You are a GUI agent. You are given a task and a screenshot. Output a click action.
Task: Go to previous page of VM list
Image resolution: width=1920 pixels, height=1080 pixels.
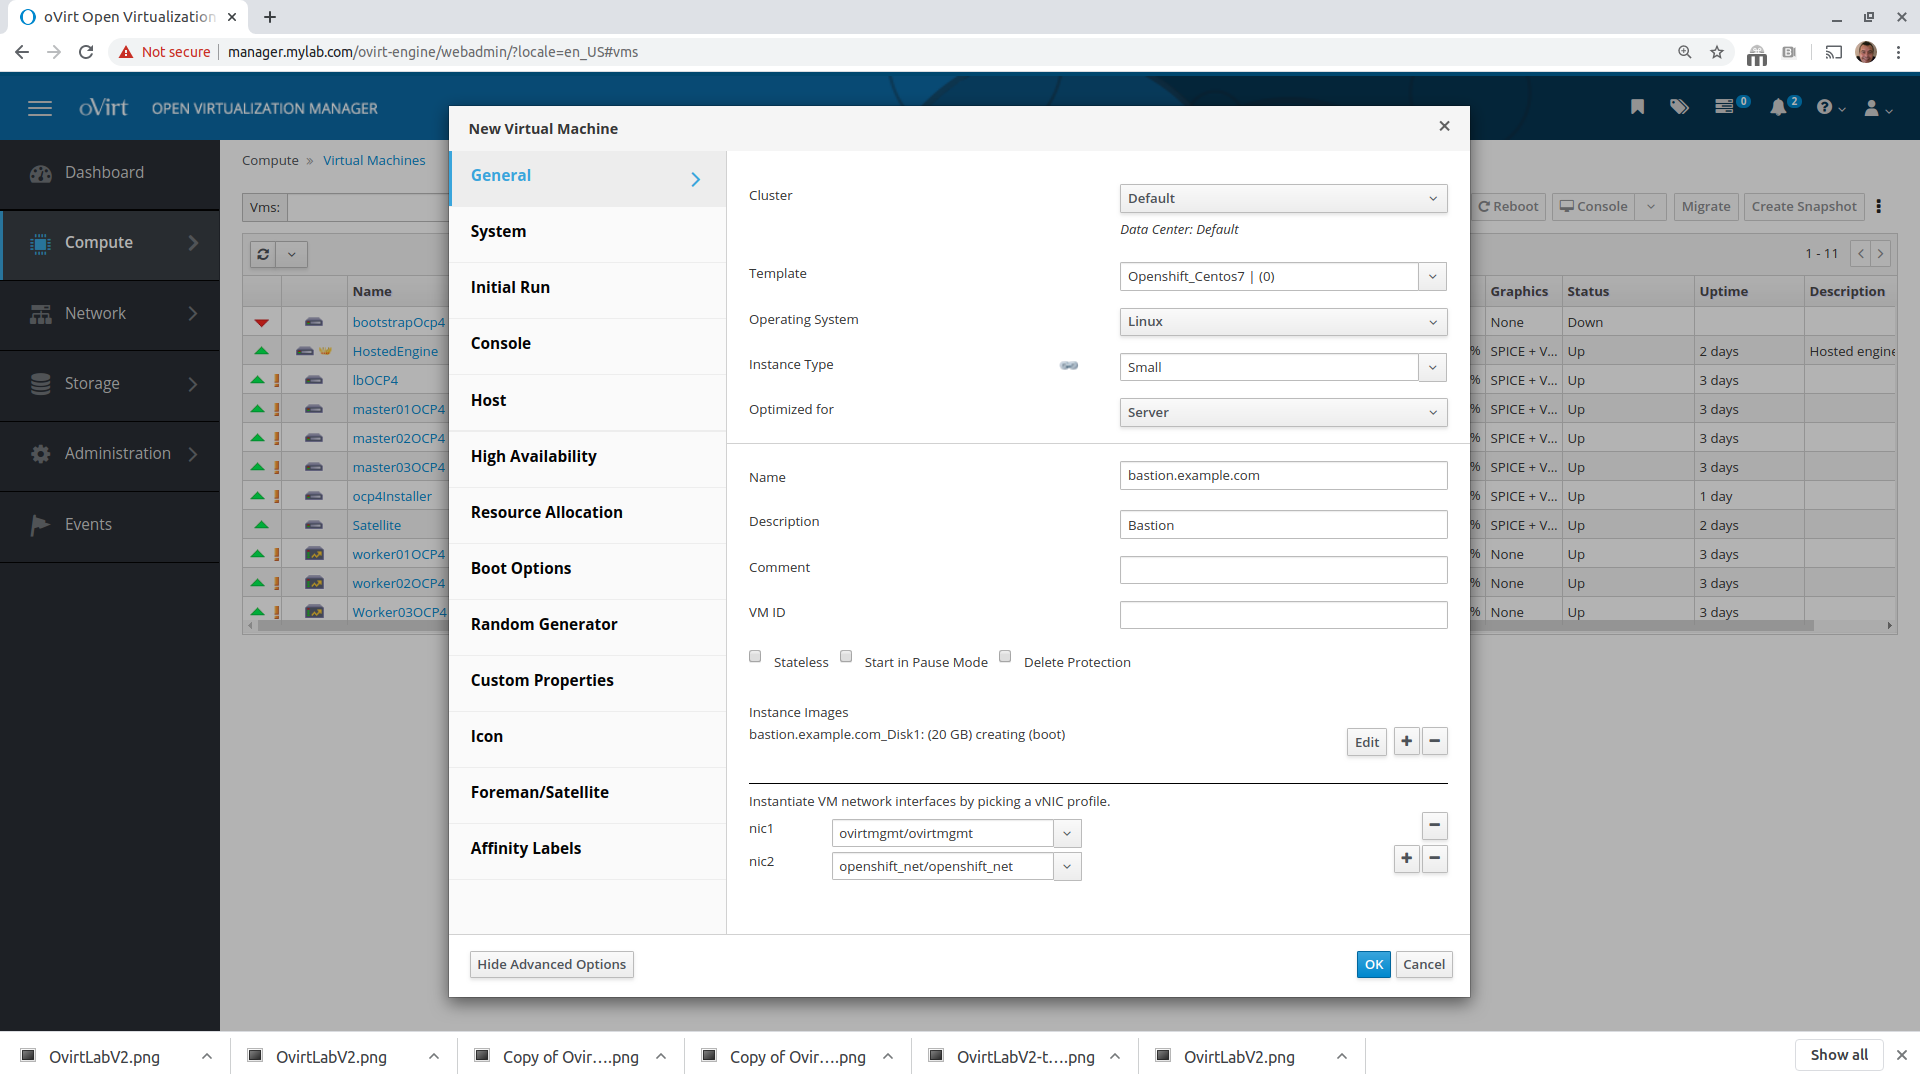[1861, 254]
